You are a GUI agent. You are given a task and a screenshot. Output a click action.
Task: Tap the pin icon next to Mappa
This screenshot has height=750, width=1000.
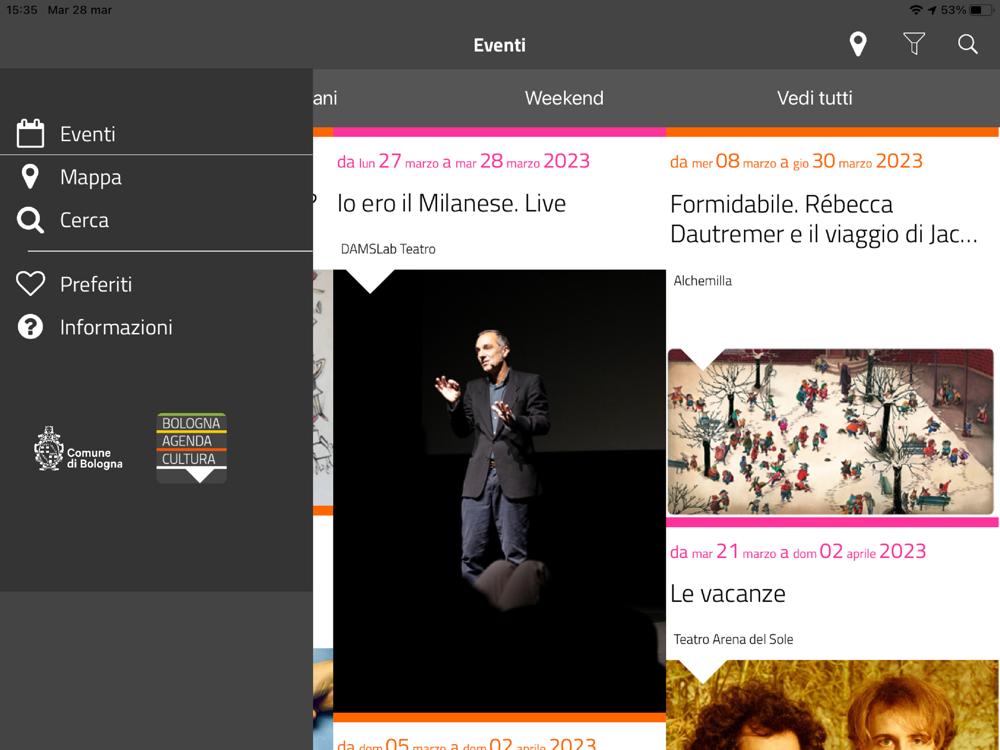[x=30, y=177]
